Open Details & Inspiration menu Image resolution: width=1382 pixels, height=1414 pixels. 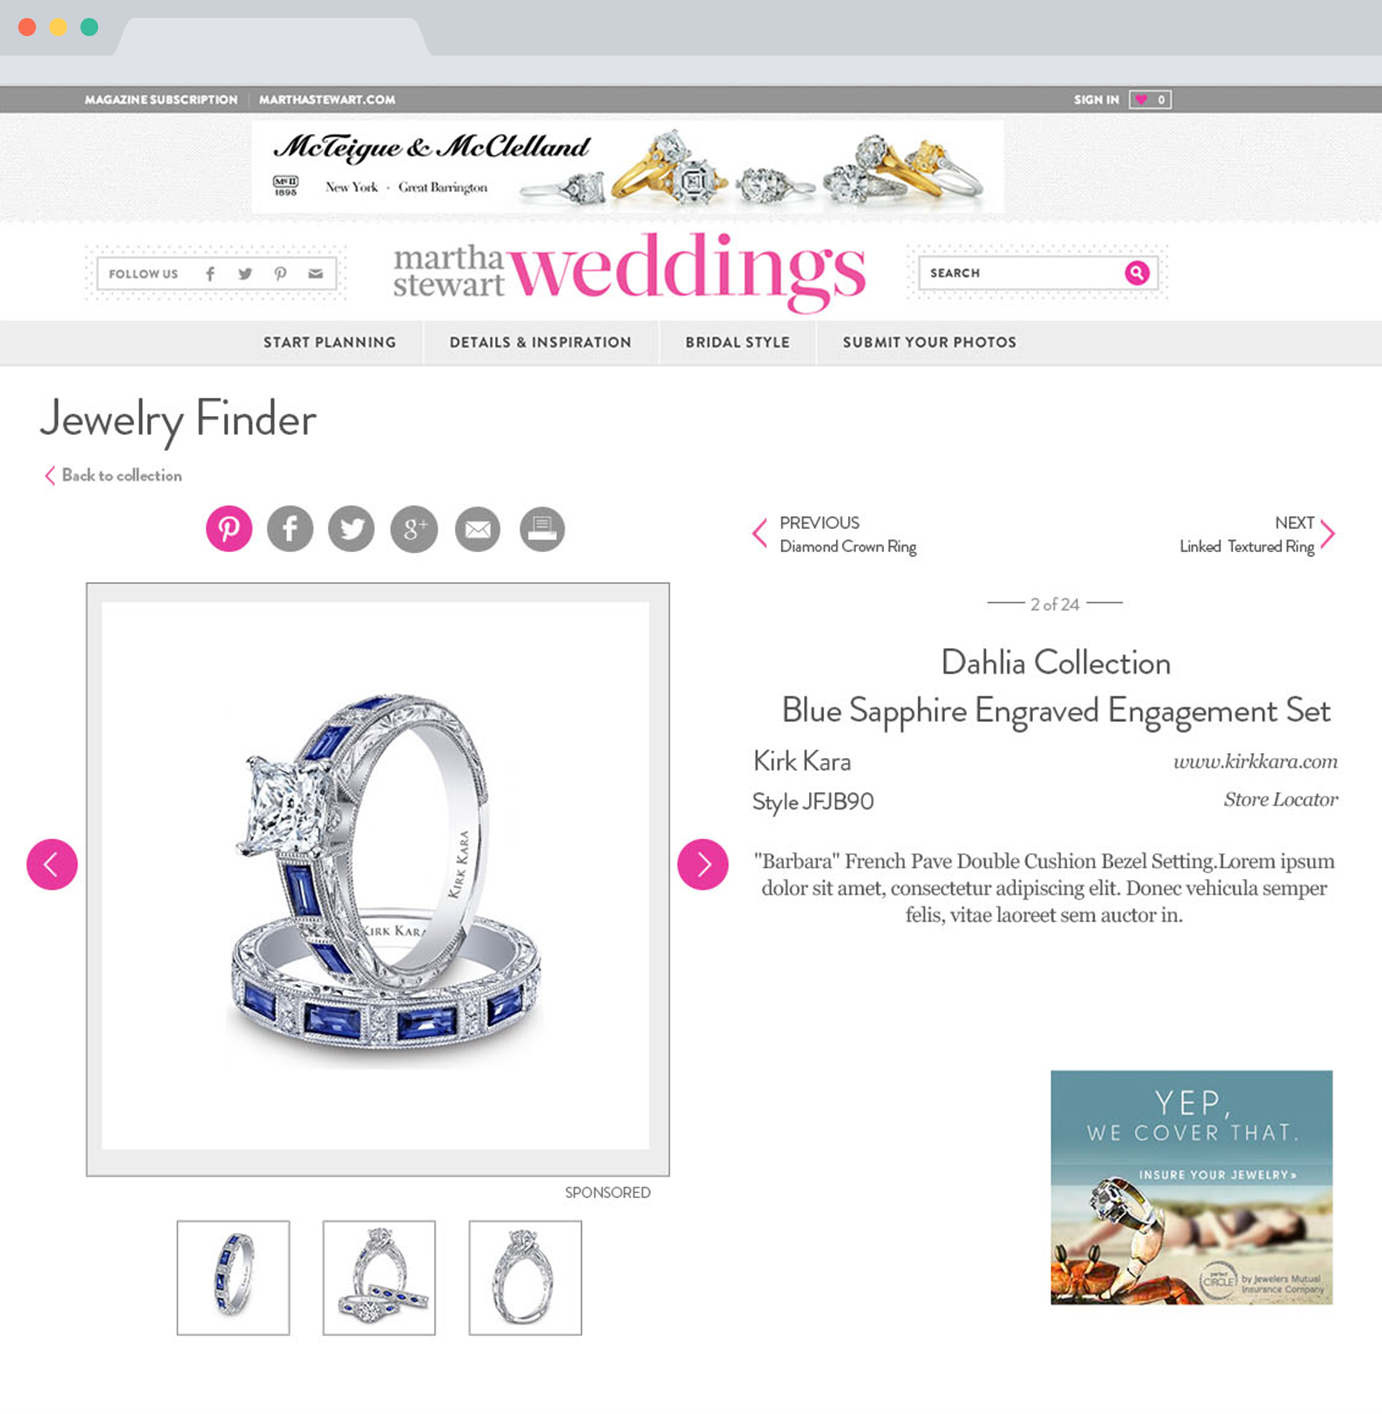pyautogui.click(x=540, y=342)
